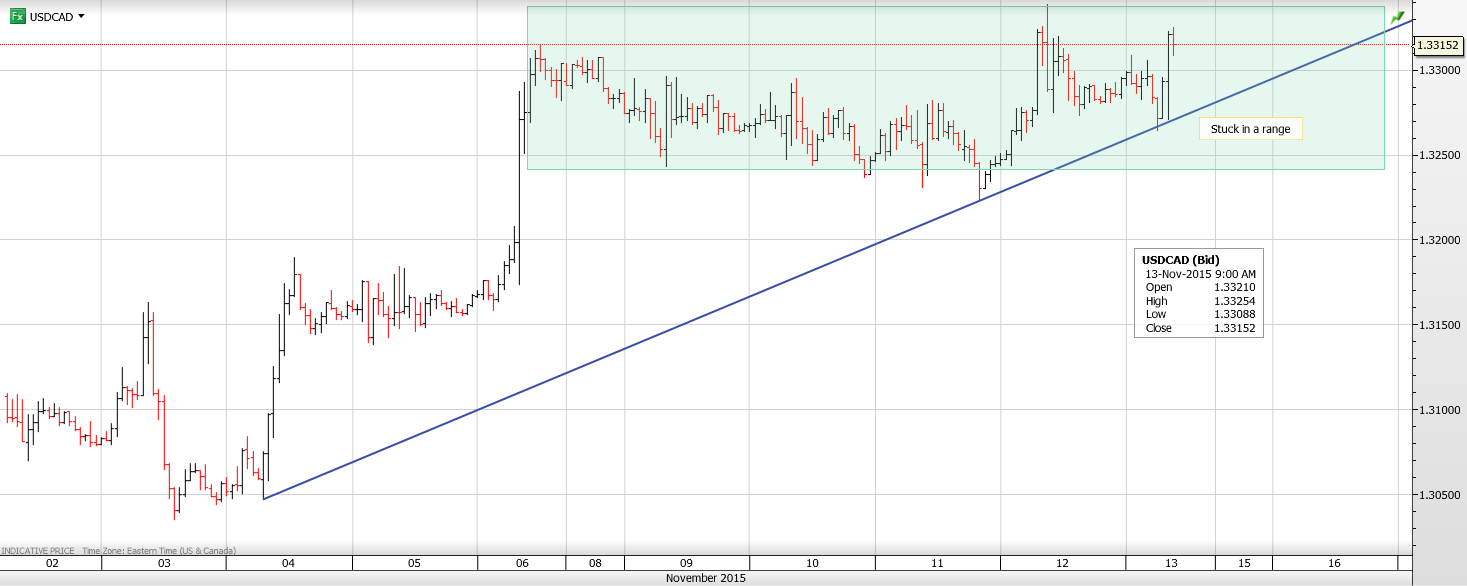Click the INDICATIVE PRICE label

37,550
